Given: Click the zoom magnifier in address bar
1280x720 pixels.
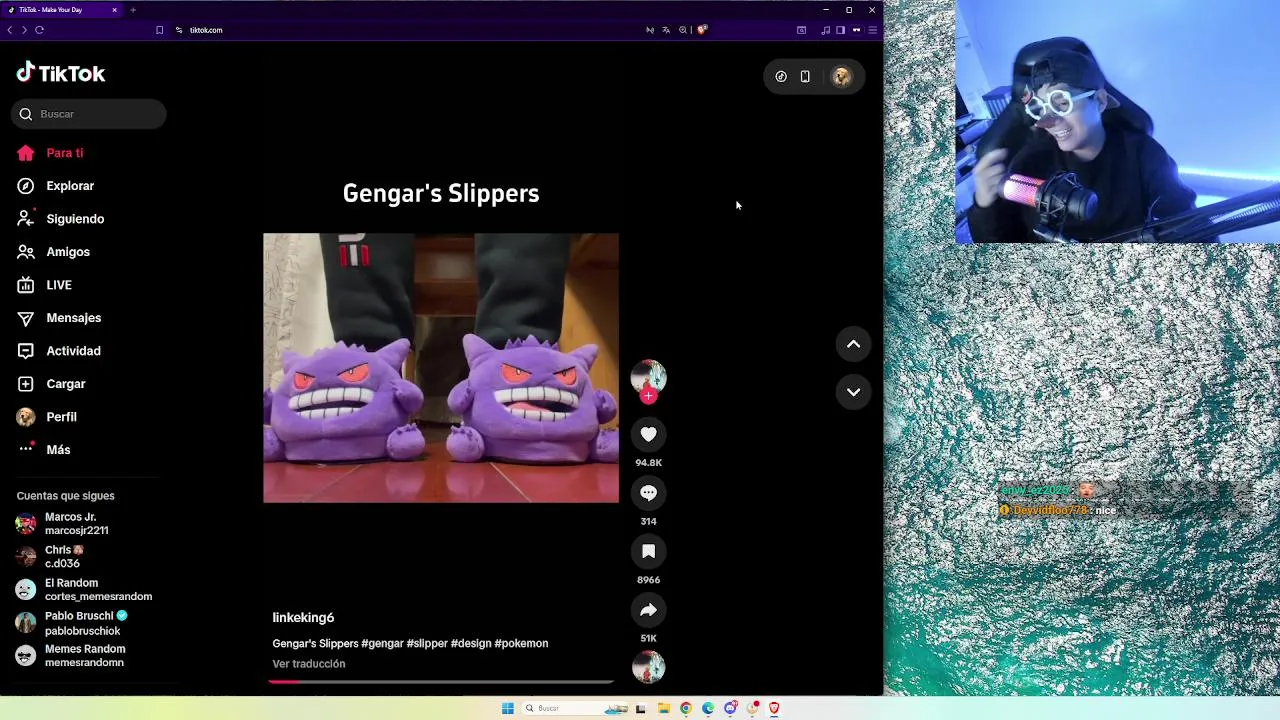Looking at the screenshot, I should tap(683, 30).
